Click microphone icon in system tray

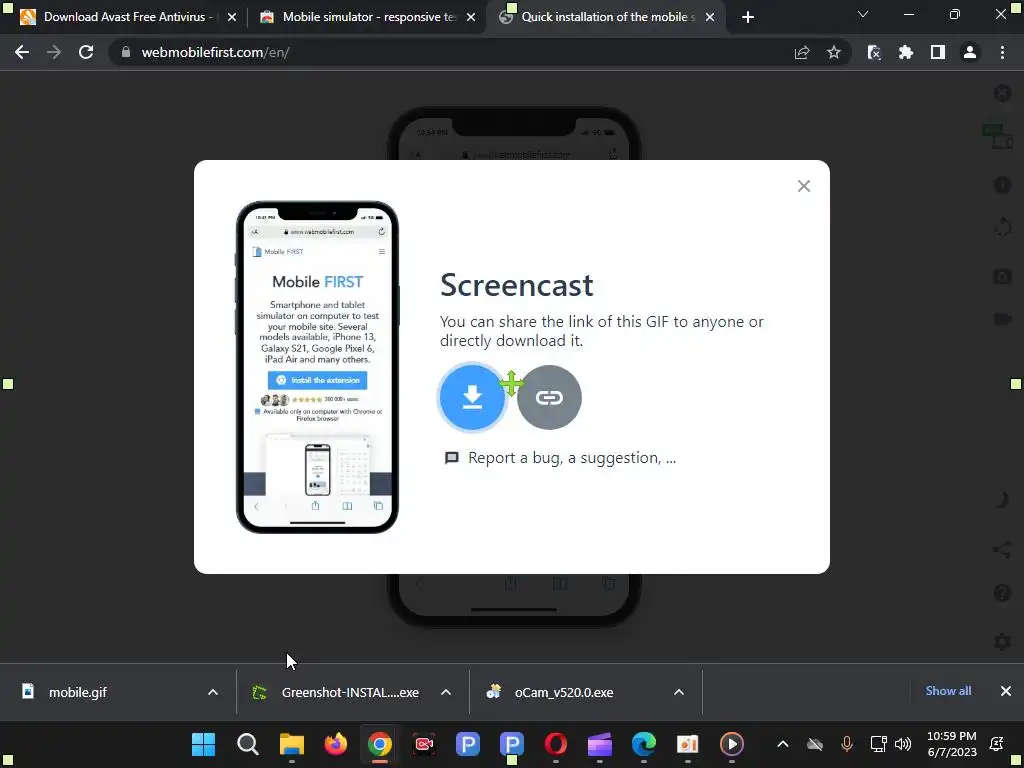pyautogui.click(x=846, y=744)
